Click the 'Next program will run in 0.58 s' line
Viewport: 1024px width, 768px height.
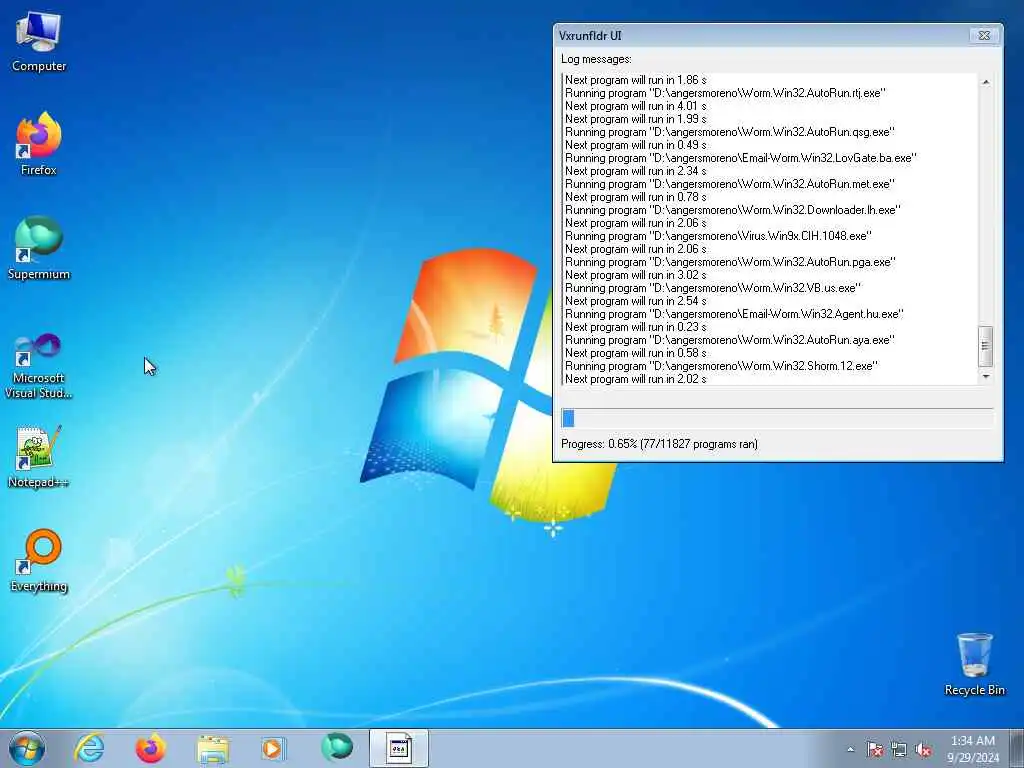(x=635, y=353)
